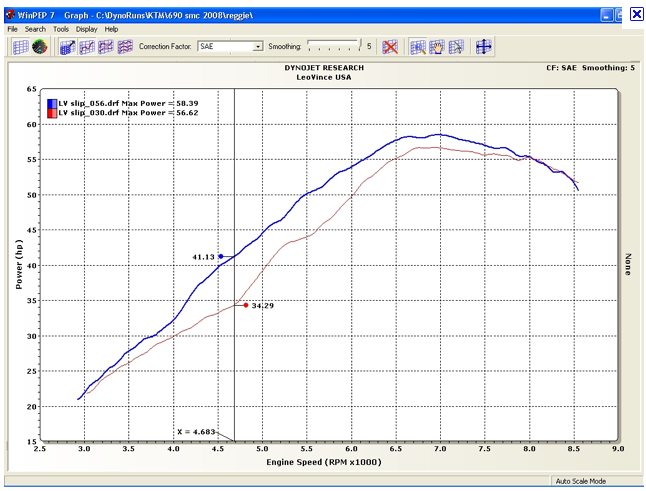Click the blue legend swatch for slip_056
Screen dimensions: 646x491
tap(52, 103)
